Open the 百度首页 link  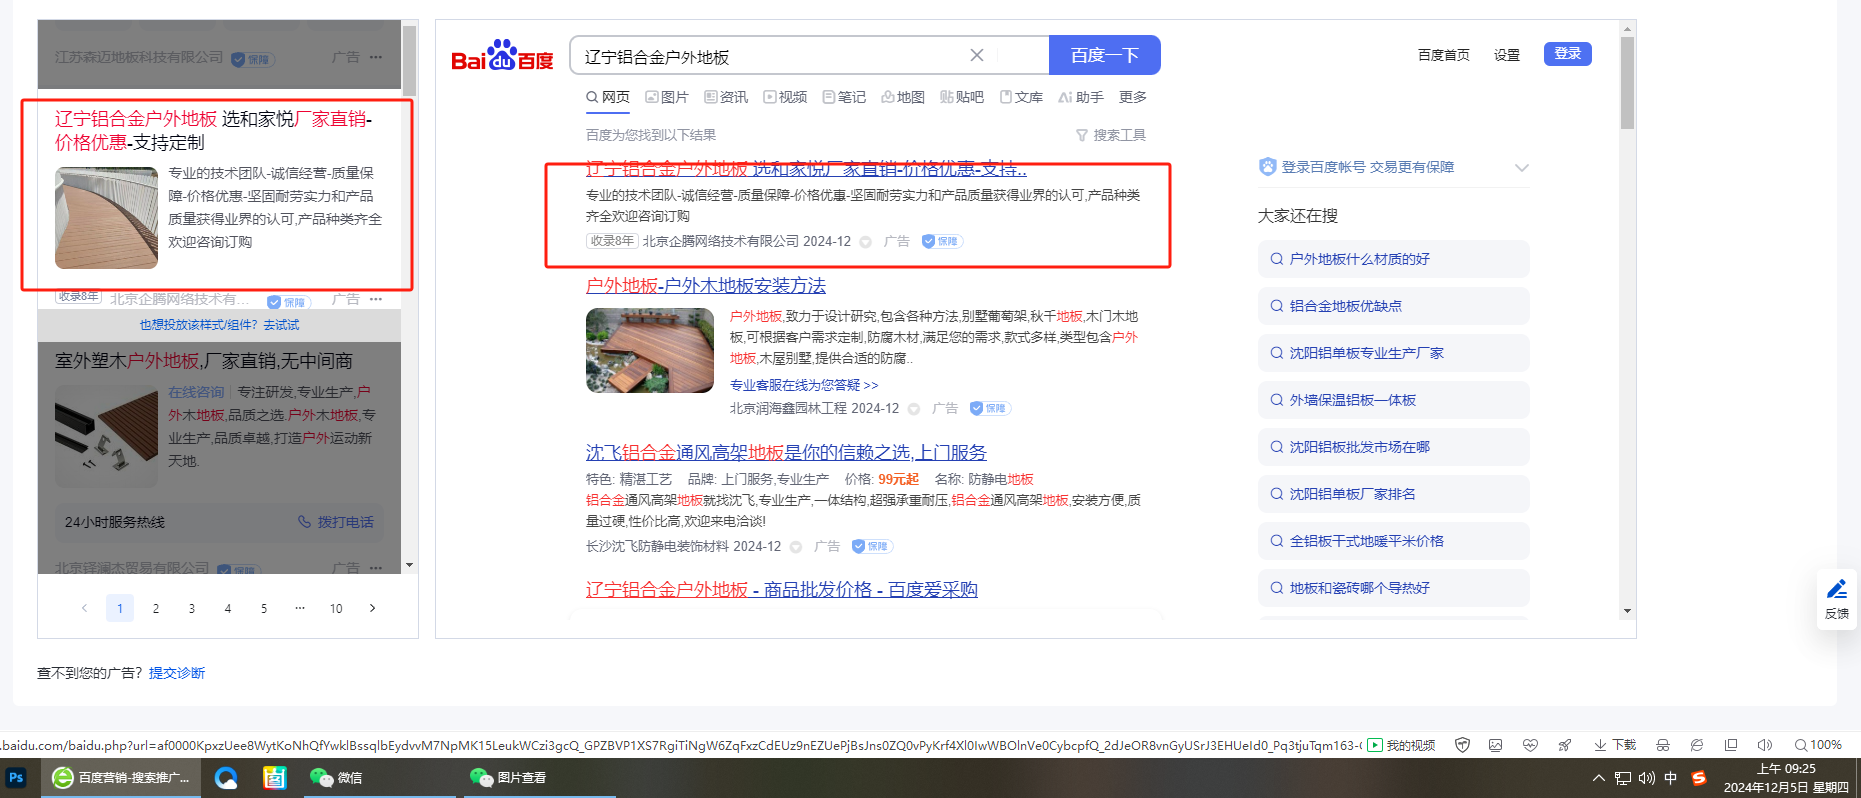[1443, 55]
